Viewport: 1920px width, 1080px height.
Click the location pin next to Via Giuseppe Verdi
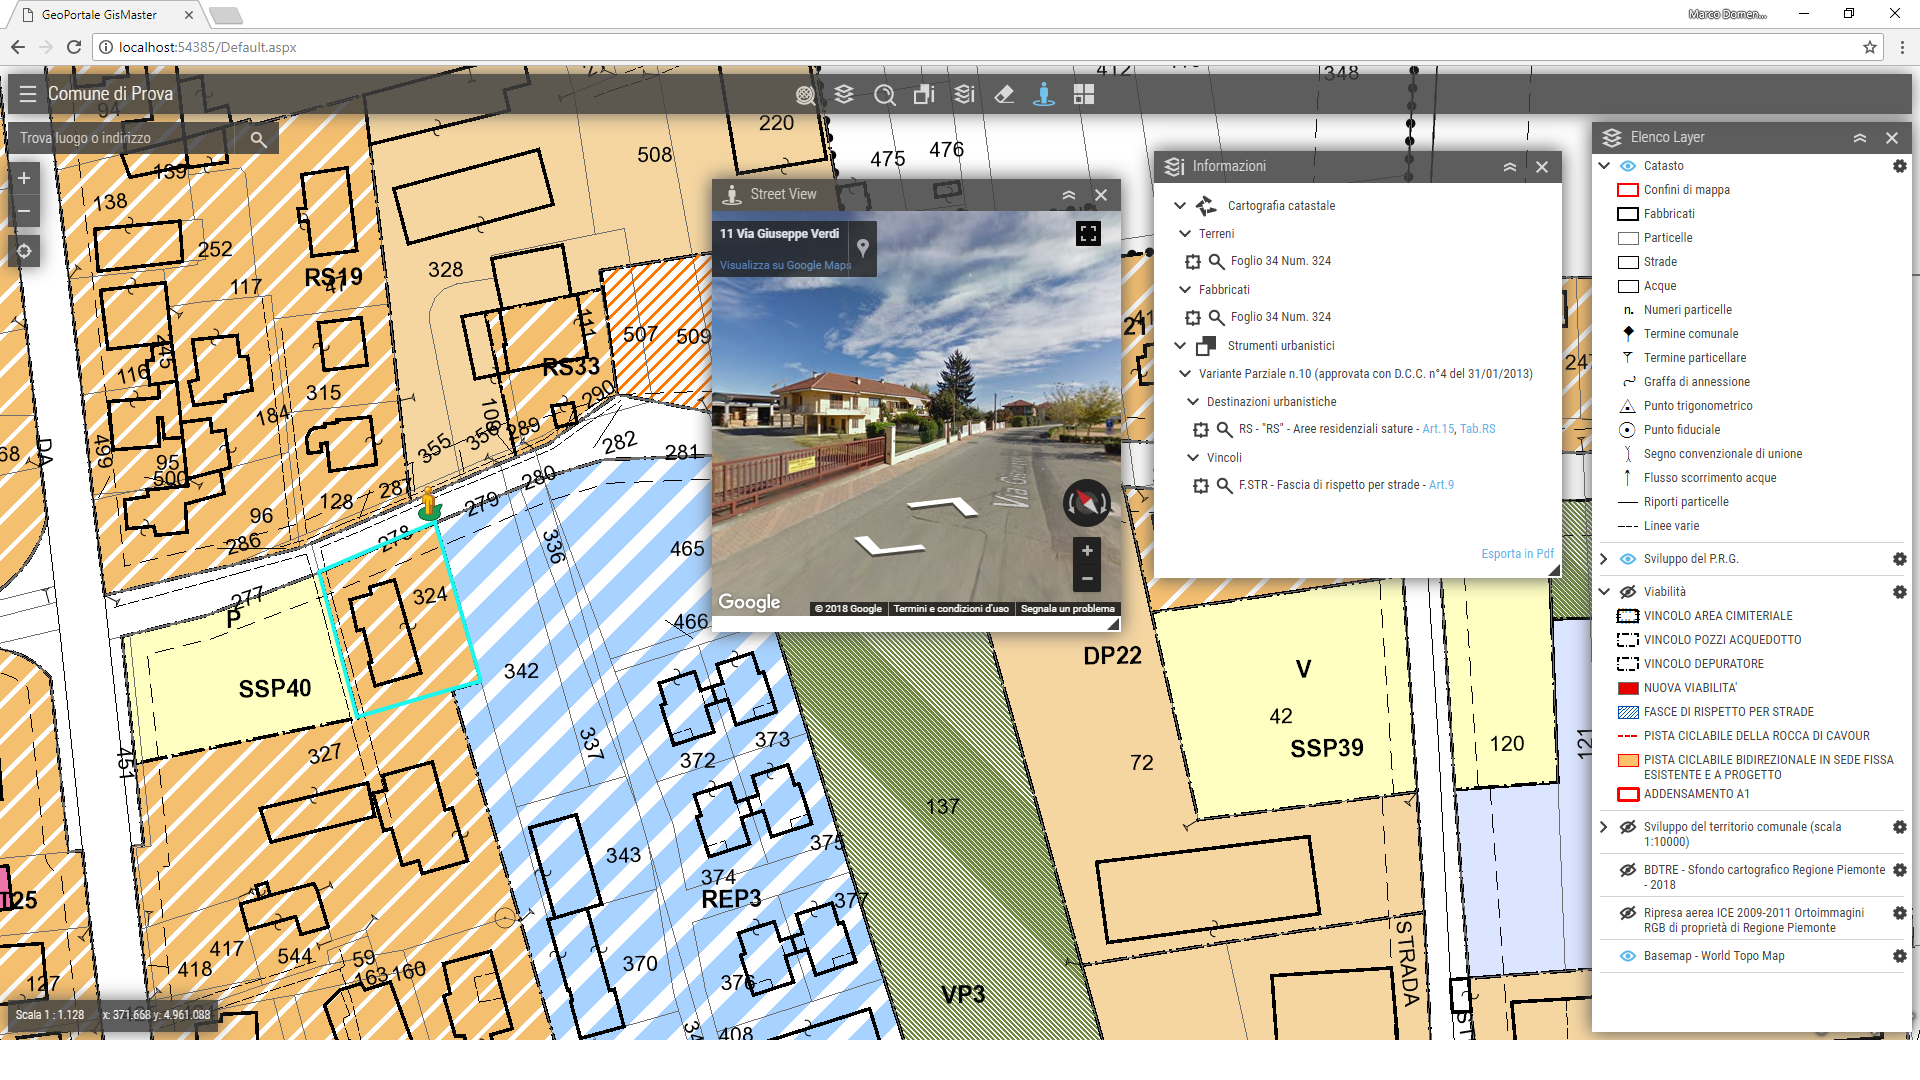(863, 247)
